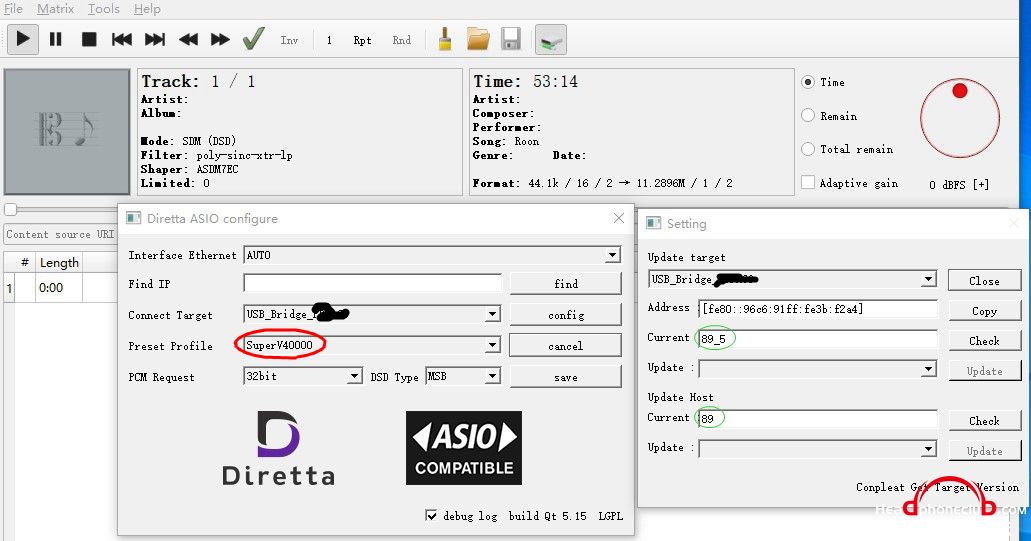1031x541 pixels.
Task: Fast forward the current track
Action: click(220, 39)
